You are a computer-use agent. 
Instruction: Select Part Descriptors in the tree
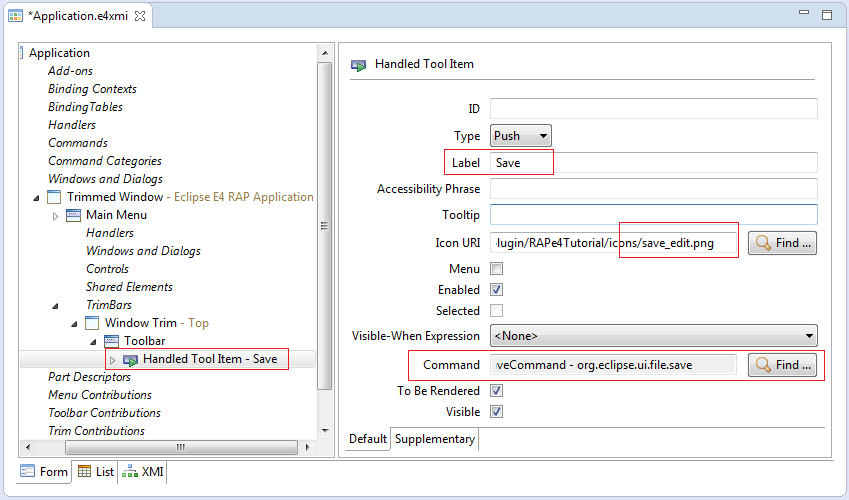click(89, 376)
